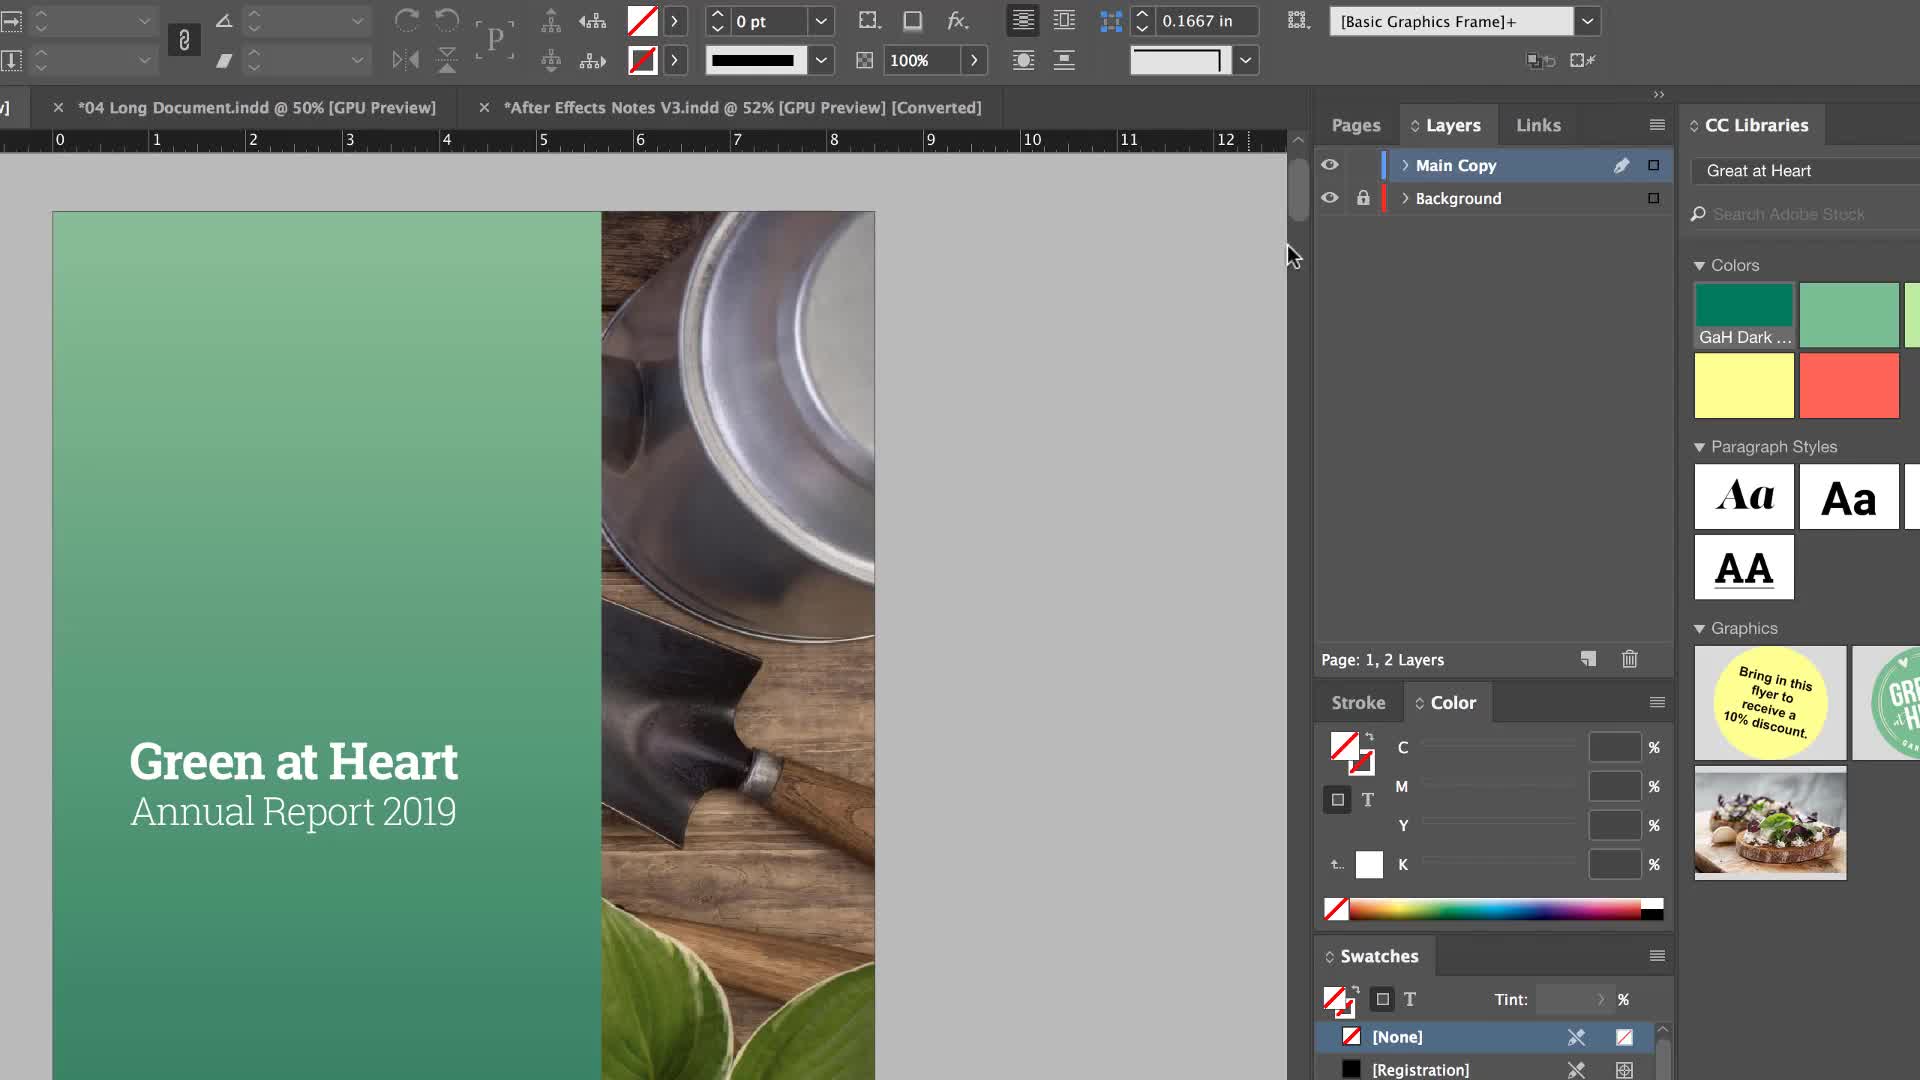Select the After Effects Notes V3.indd tab
This screenshot has height=1080, width=1920.
point(743,107)
